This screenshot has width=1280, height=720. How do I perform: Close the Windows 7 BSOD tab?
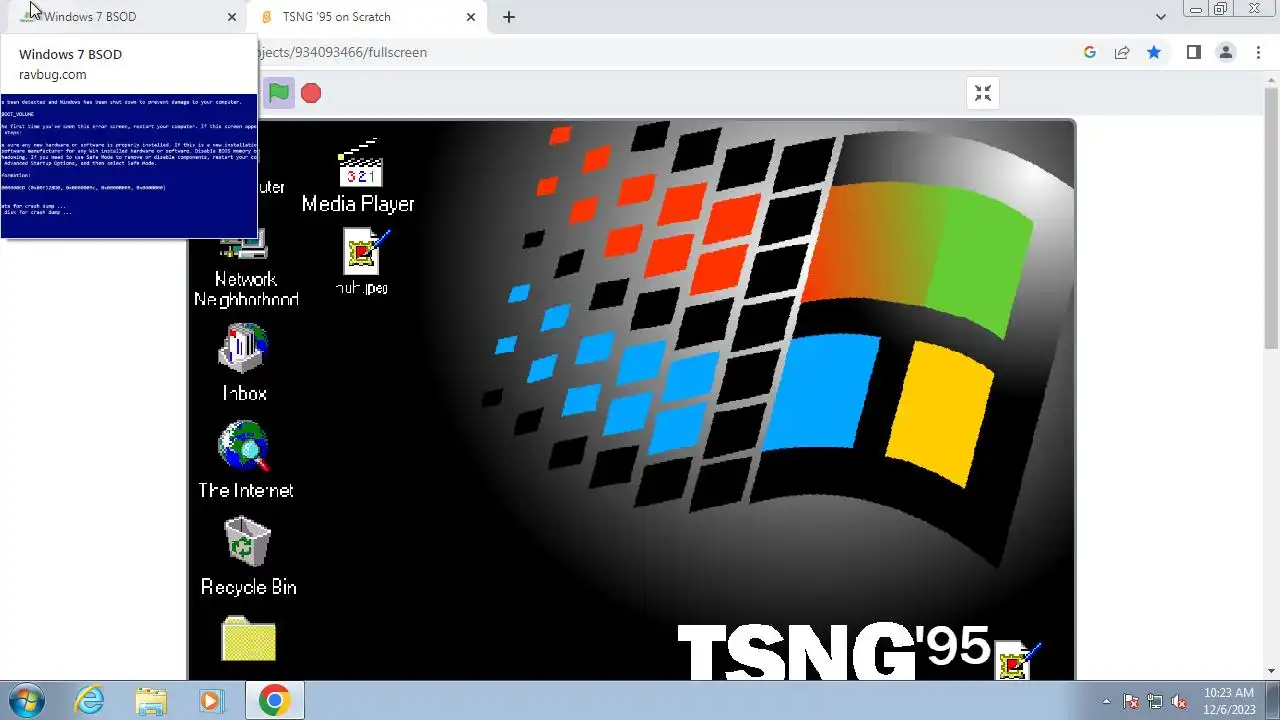coord(232,17)
